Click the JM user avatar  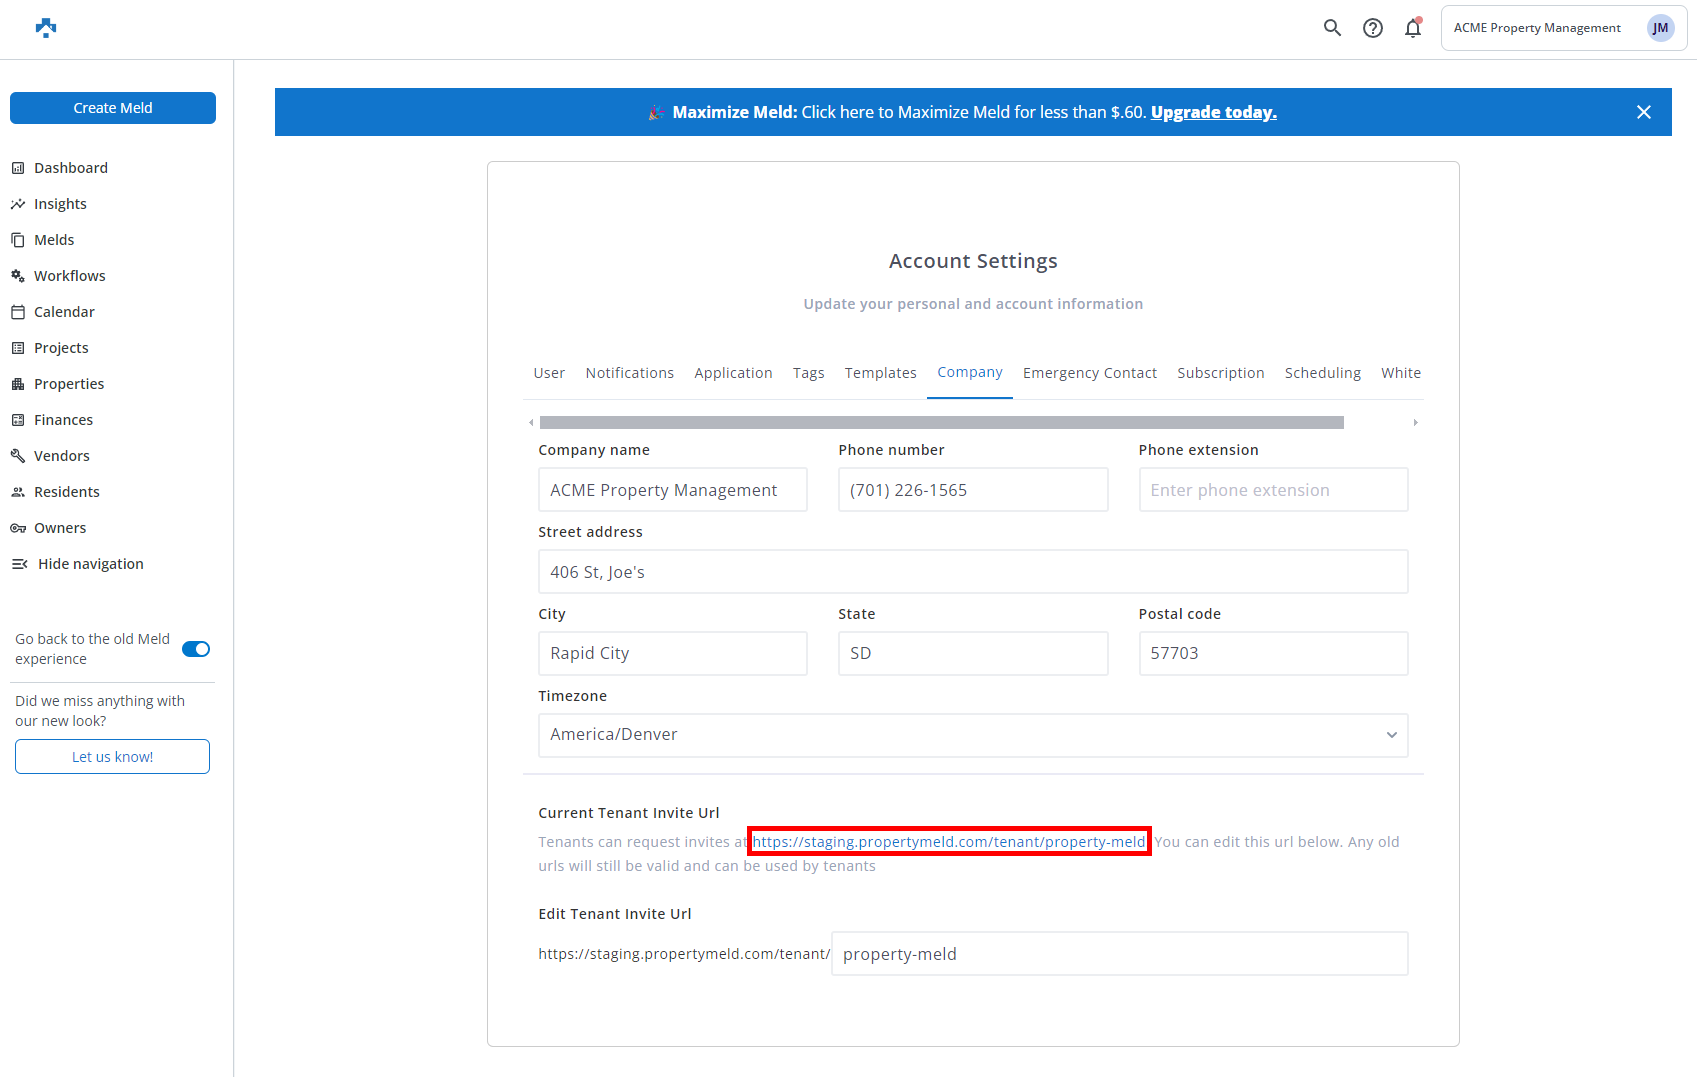pyautogui.click(x=1660, y=28)
